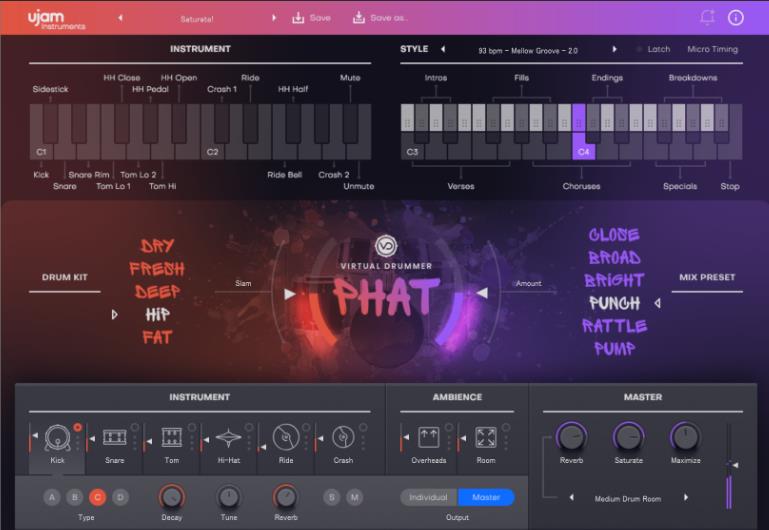Click the Save button label
The height and width of the screenshot is (530, 769).
(x=320, y=18)
